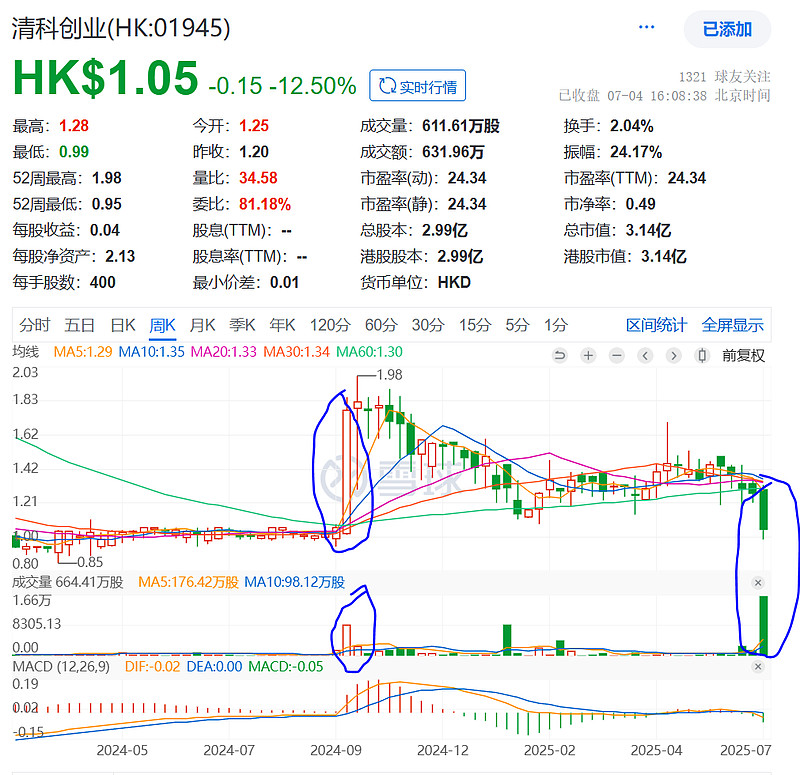Click the 已添加 watchlist button
This screenshot has height=775, width=800.
pos(727,29)
